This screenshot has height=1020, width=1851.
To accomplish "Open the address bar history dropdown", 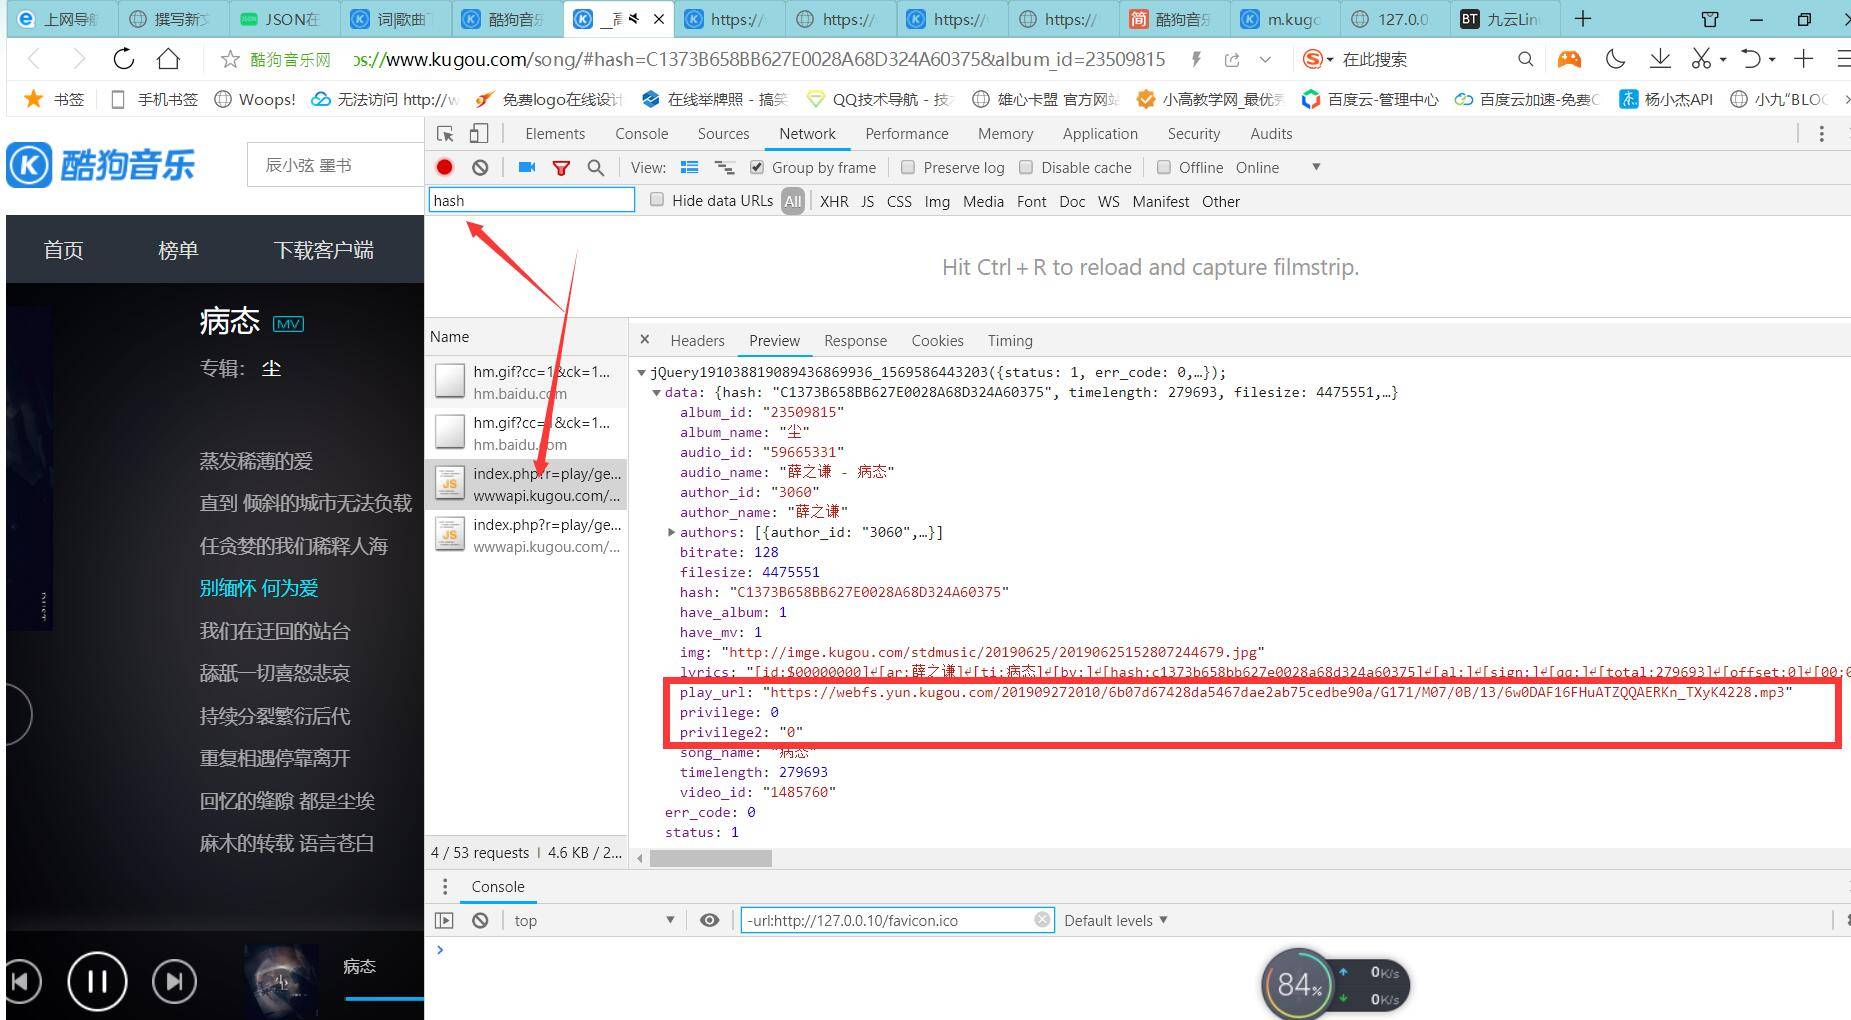I will tap(1265, 60).
